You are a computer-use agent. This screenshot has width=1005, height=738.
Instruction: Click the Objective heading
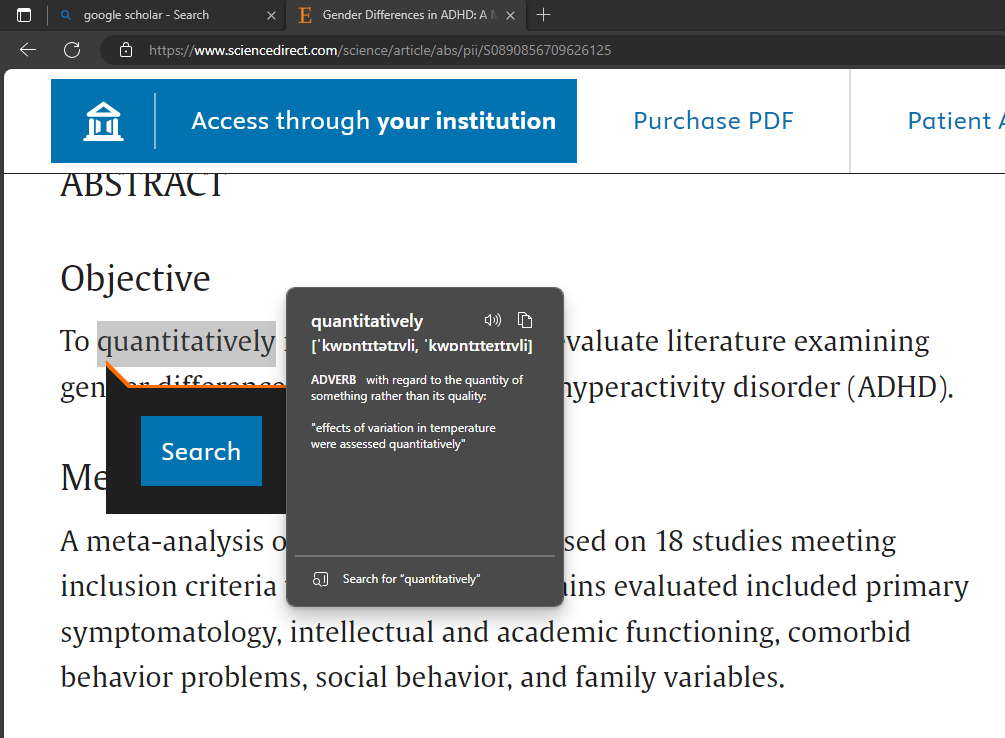[135, 280]
